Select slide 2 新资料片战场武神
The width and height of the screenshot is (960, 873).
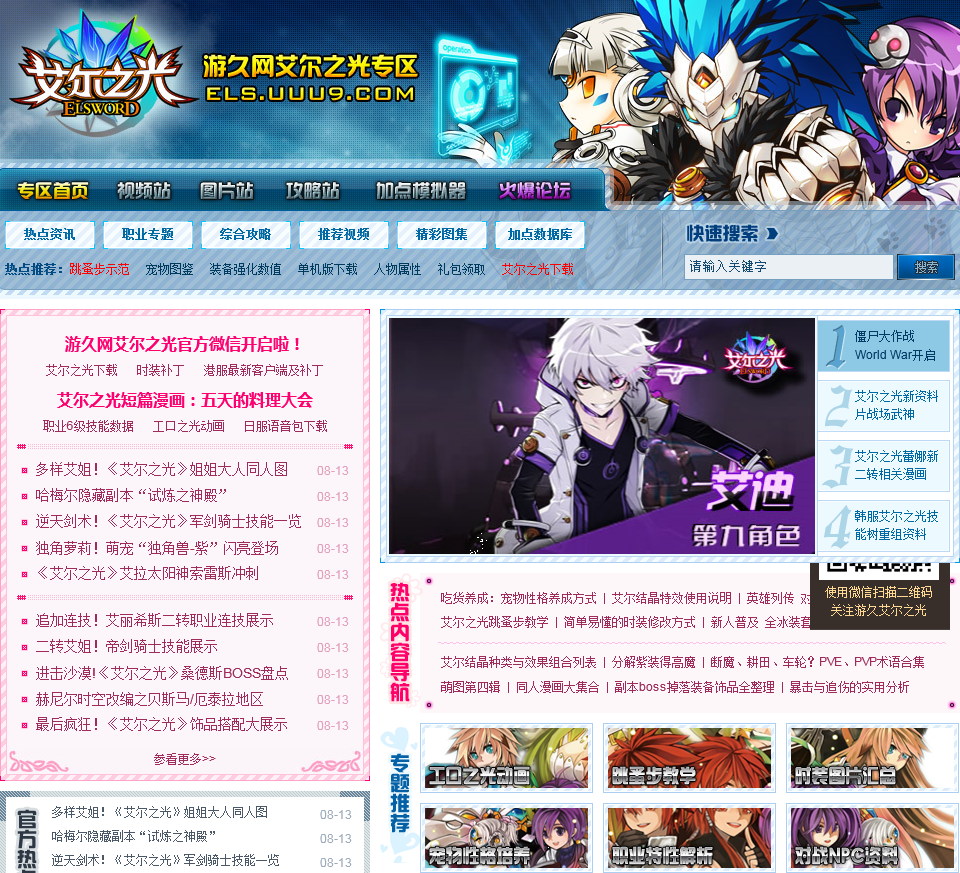pos(883,405)
